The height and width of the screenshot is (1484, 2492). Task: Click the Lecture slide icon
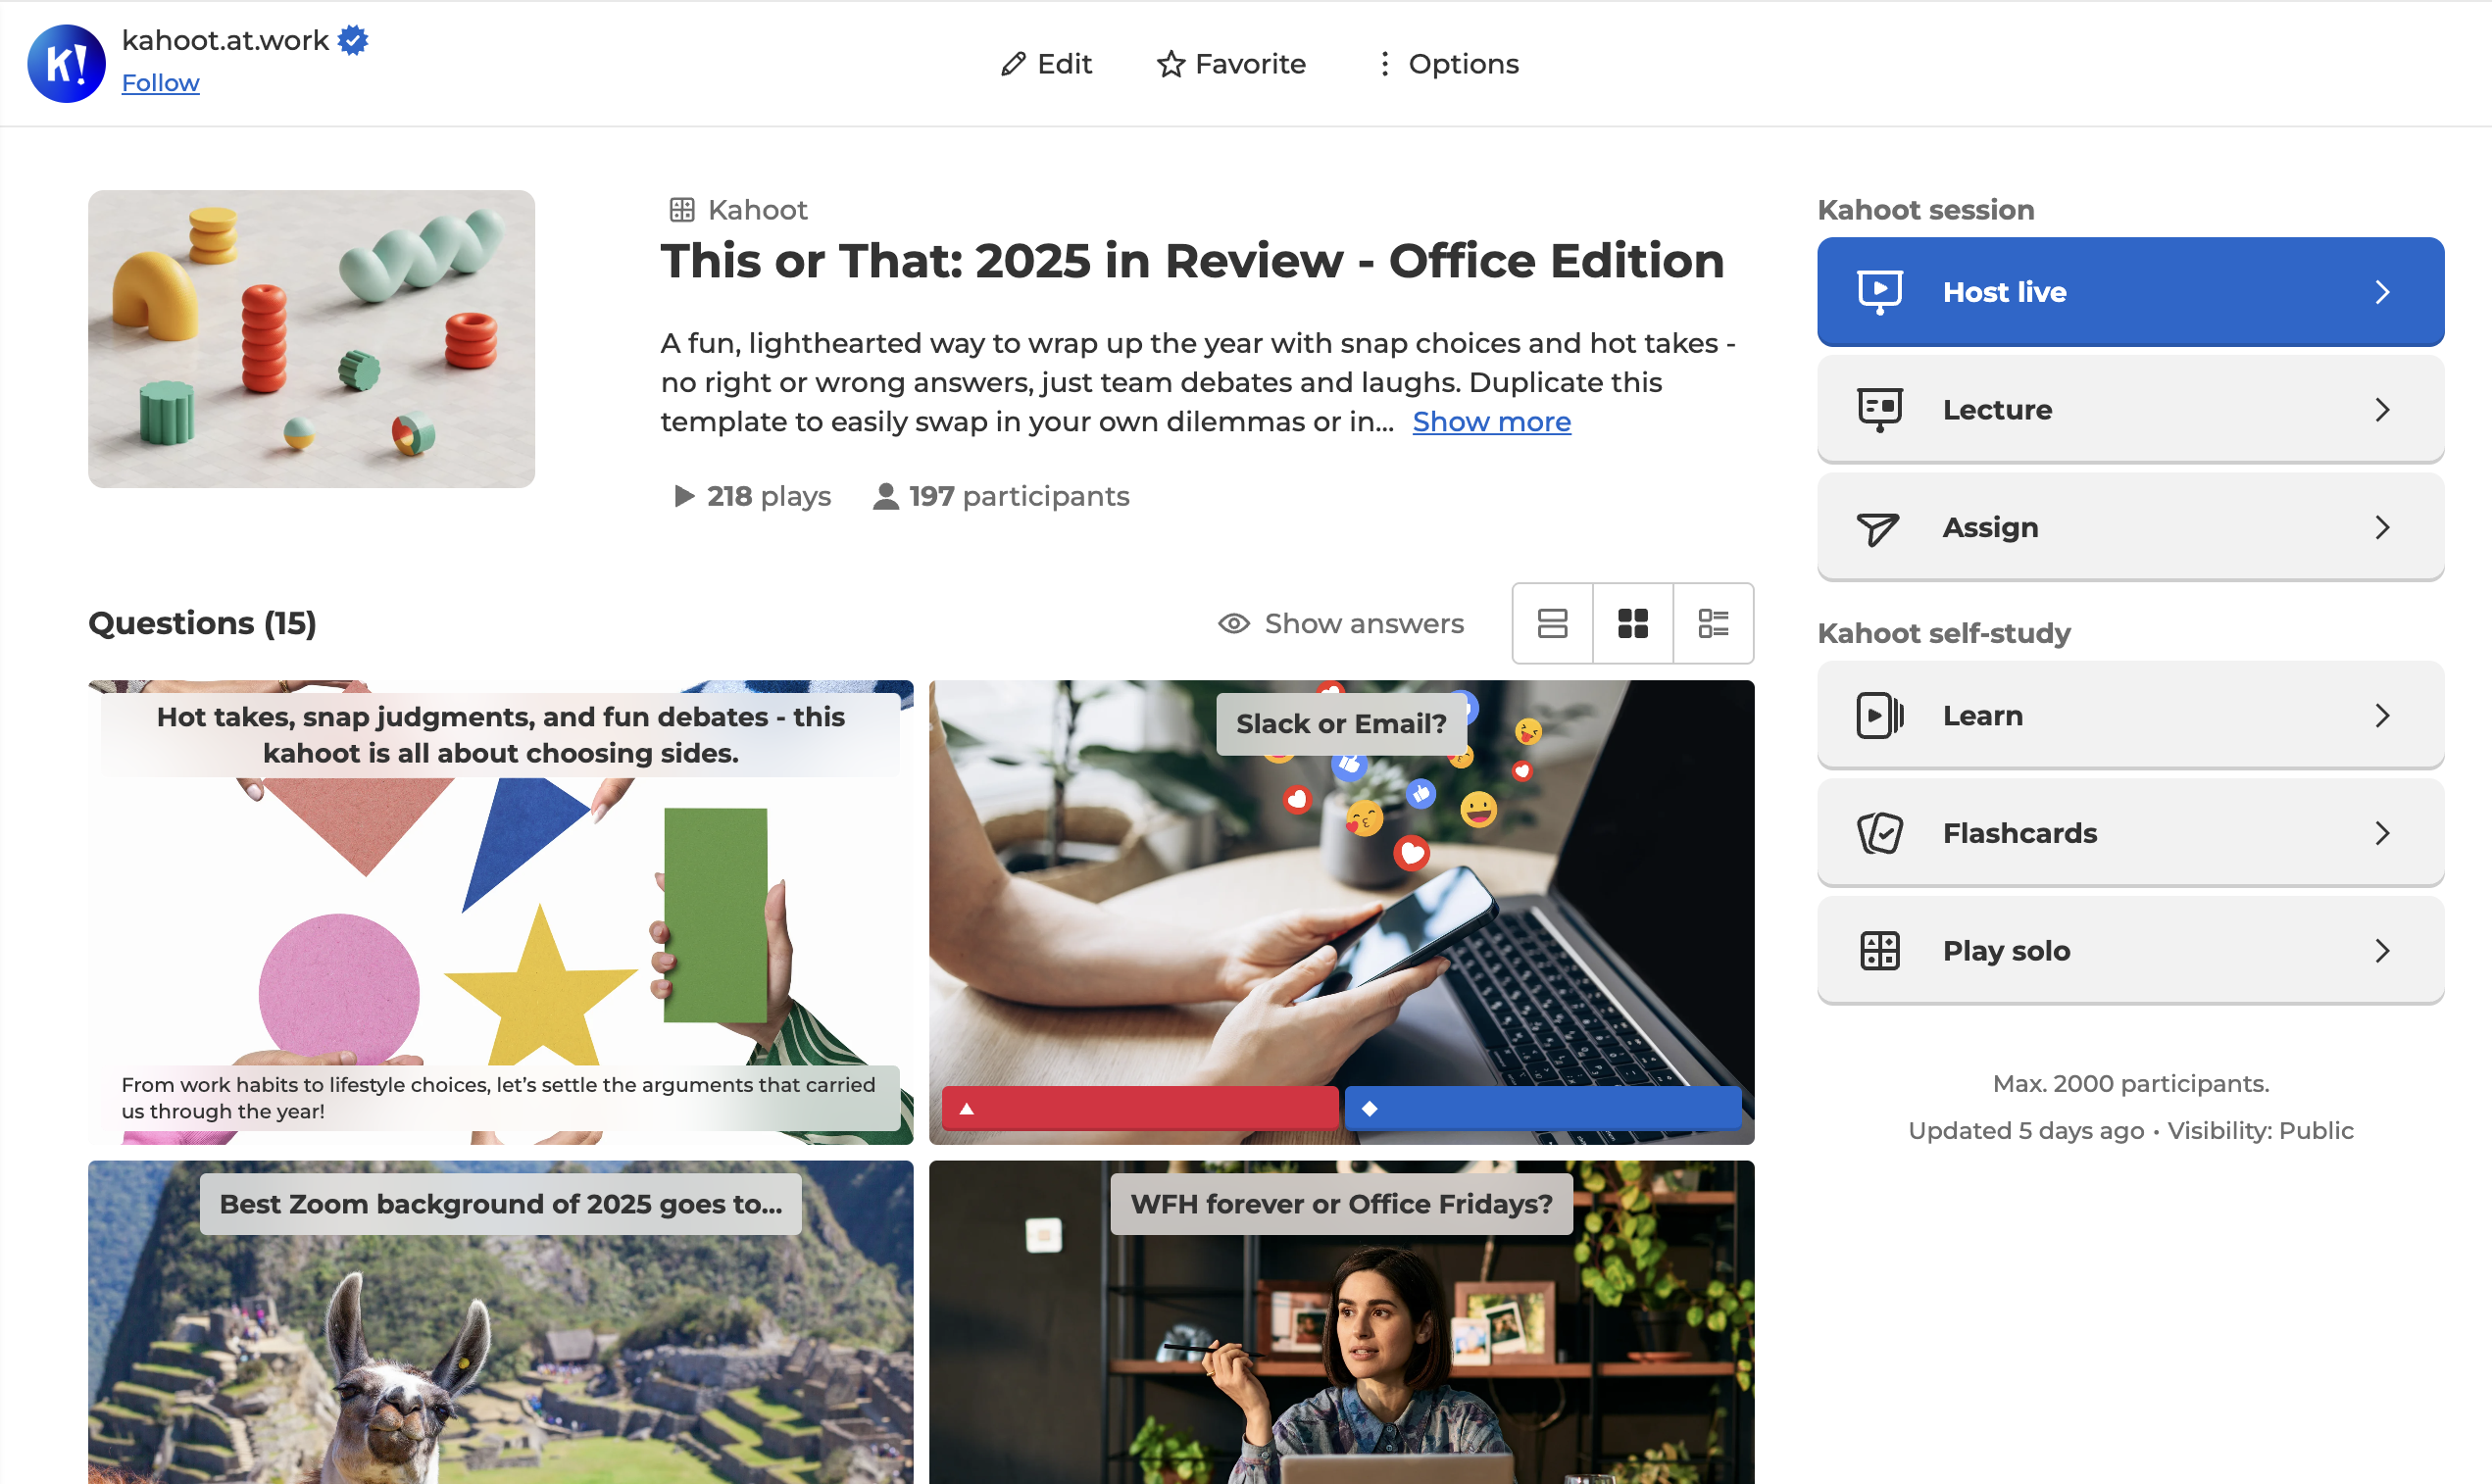pos(1879,410)
